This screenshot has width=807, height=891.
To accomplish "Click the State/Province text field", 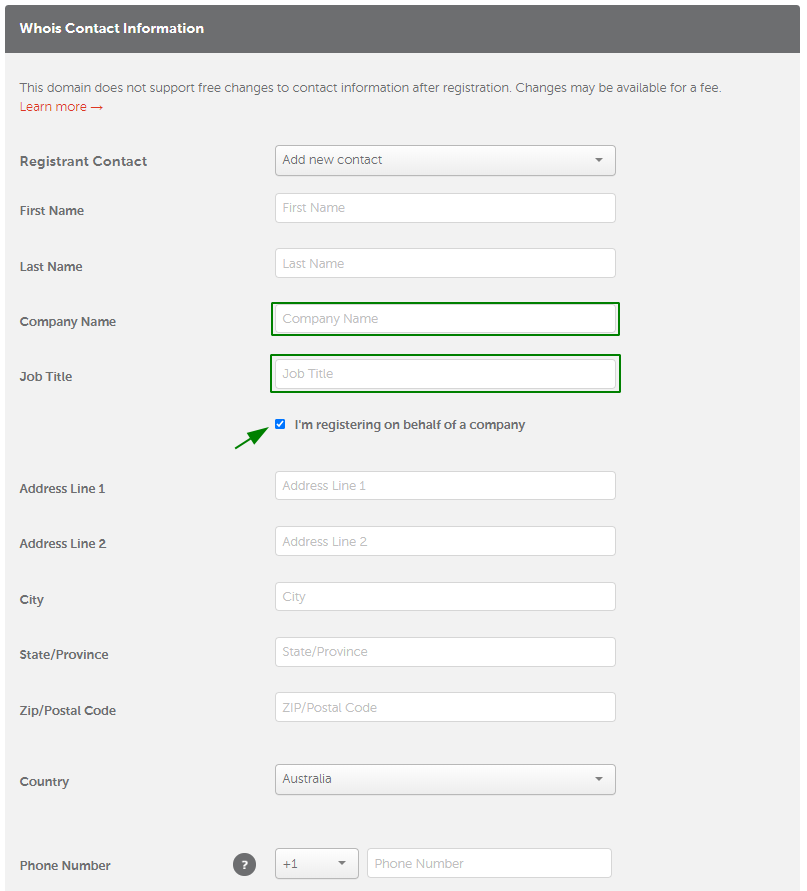I will [445, 652].
